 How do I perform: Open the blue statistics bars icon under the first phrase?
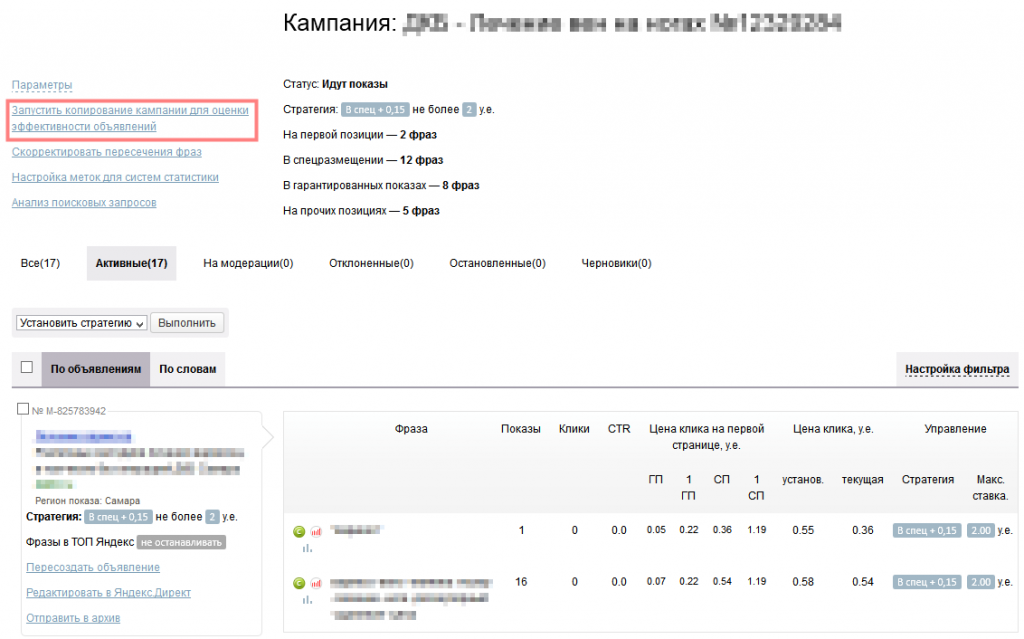[307, 548]
